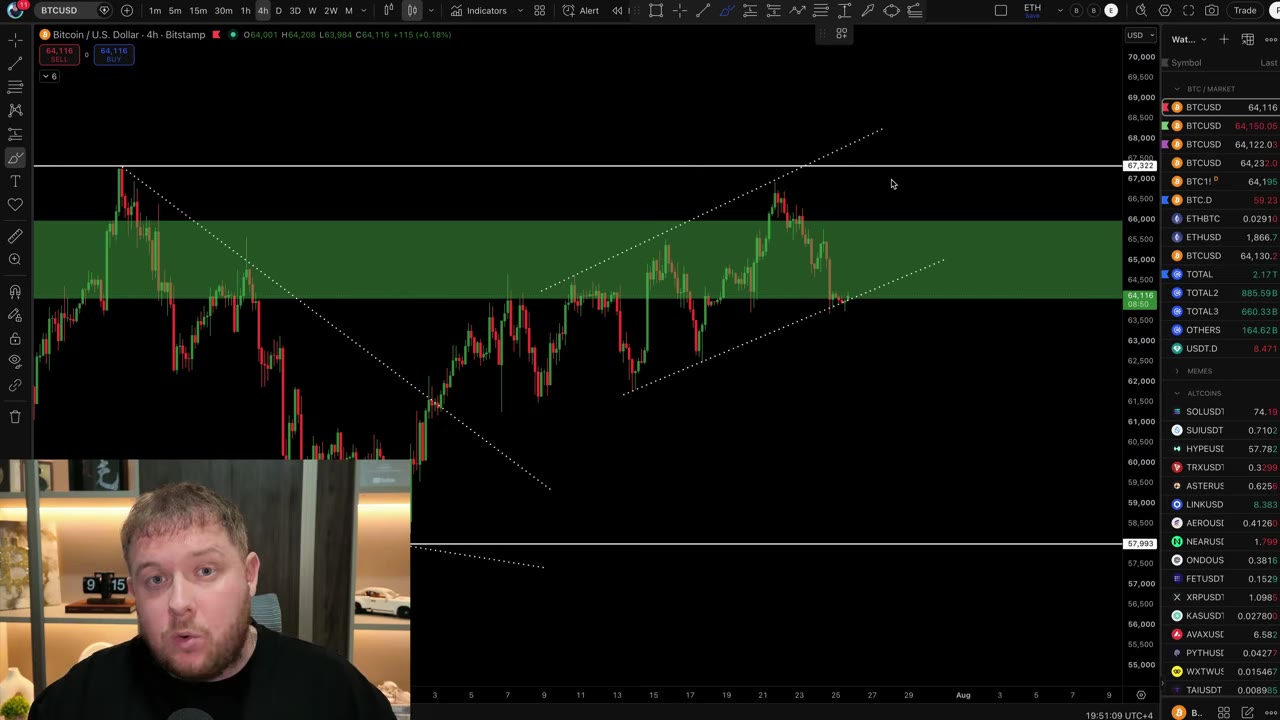Image resolution: width=1280 pixels, height=720 pixels.
Task: Toggle hide all drawings eye icon
Action: click(15, 361)
